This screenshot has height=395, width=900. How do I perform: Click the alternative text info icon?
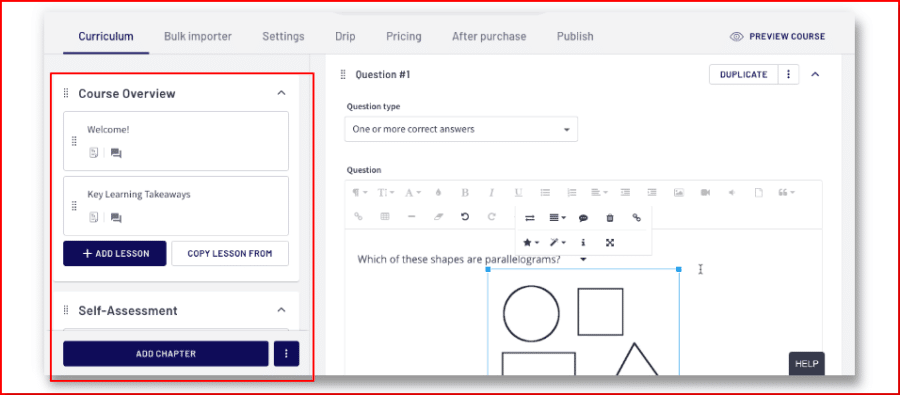coord(583,243)
